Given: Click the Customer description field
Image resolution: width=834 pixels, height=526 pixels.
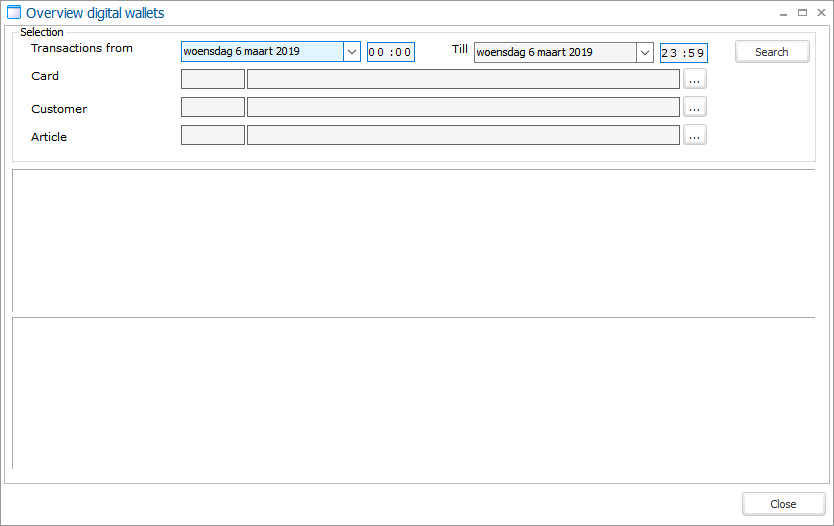Looking at the screenshot, I should click(x=463, y=107).
